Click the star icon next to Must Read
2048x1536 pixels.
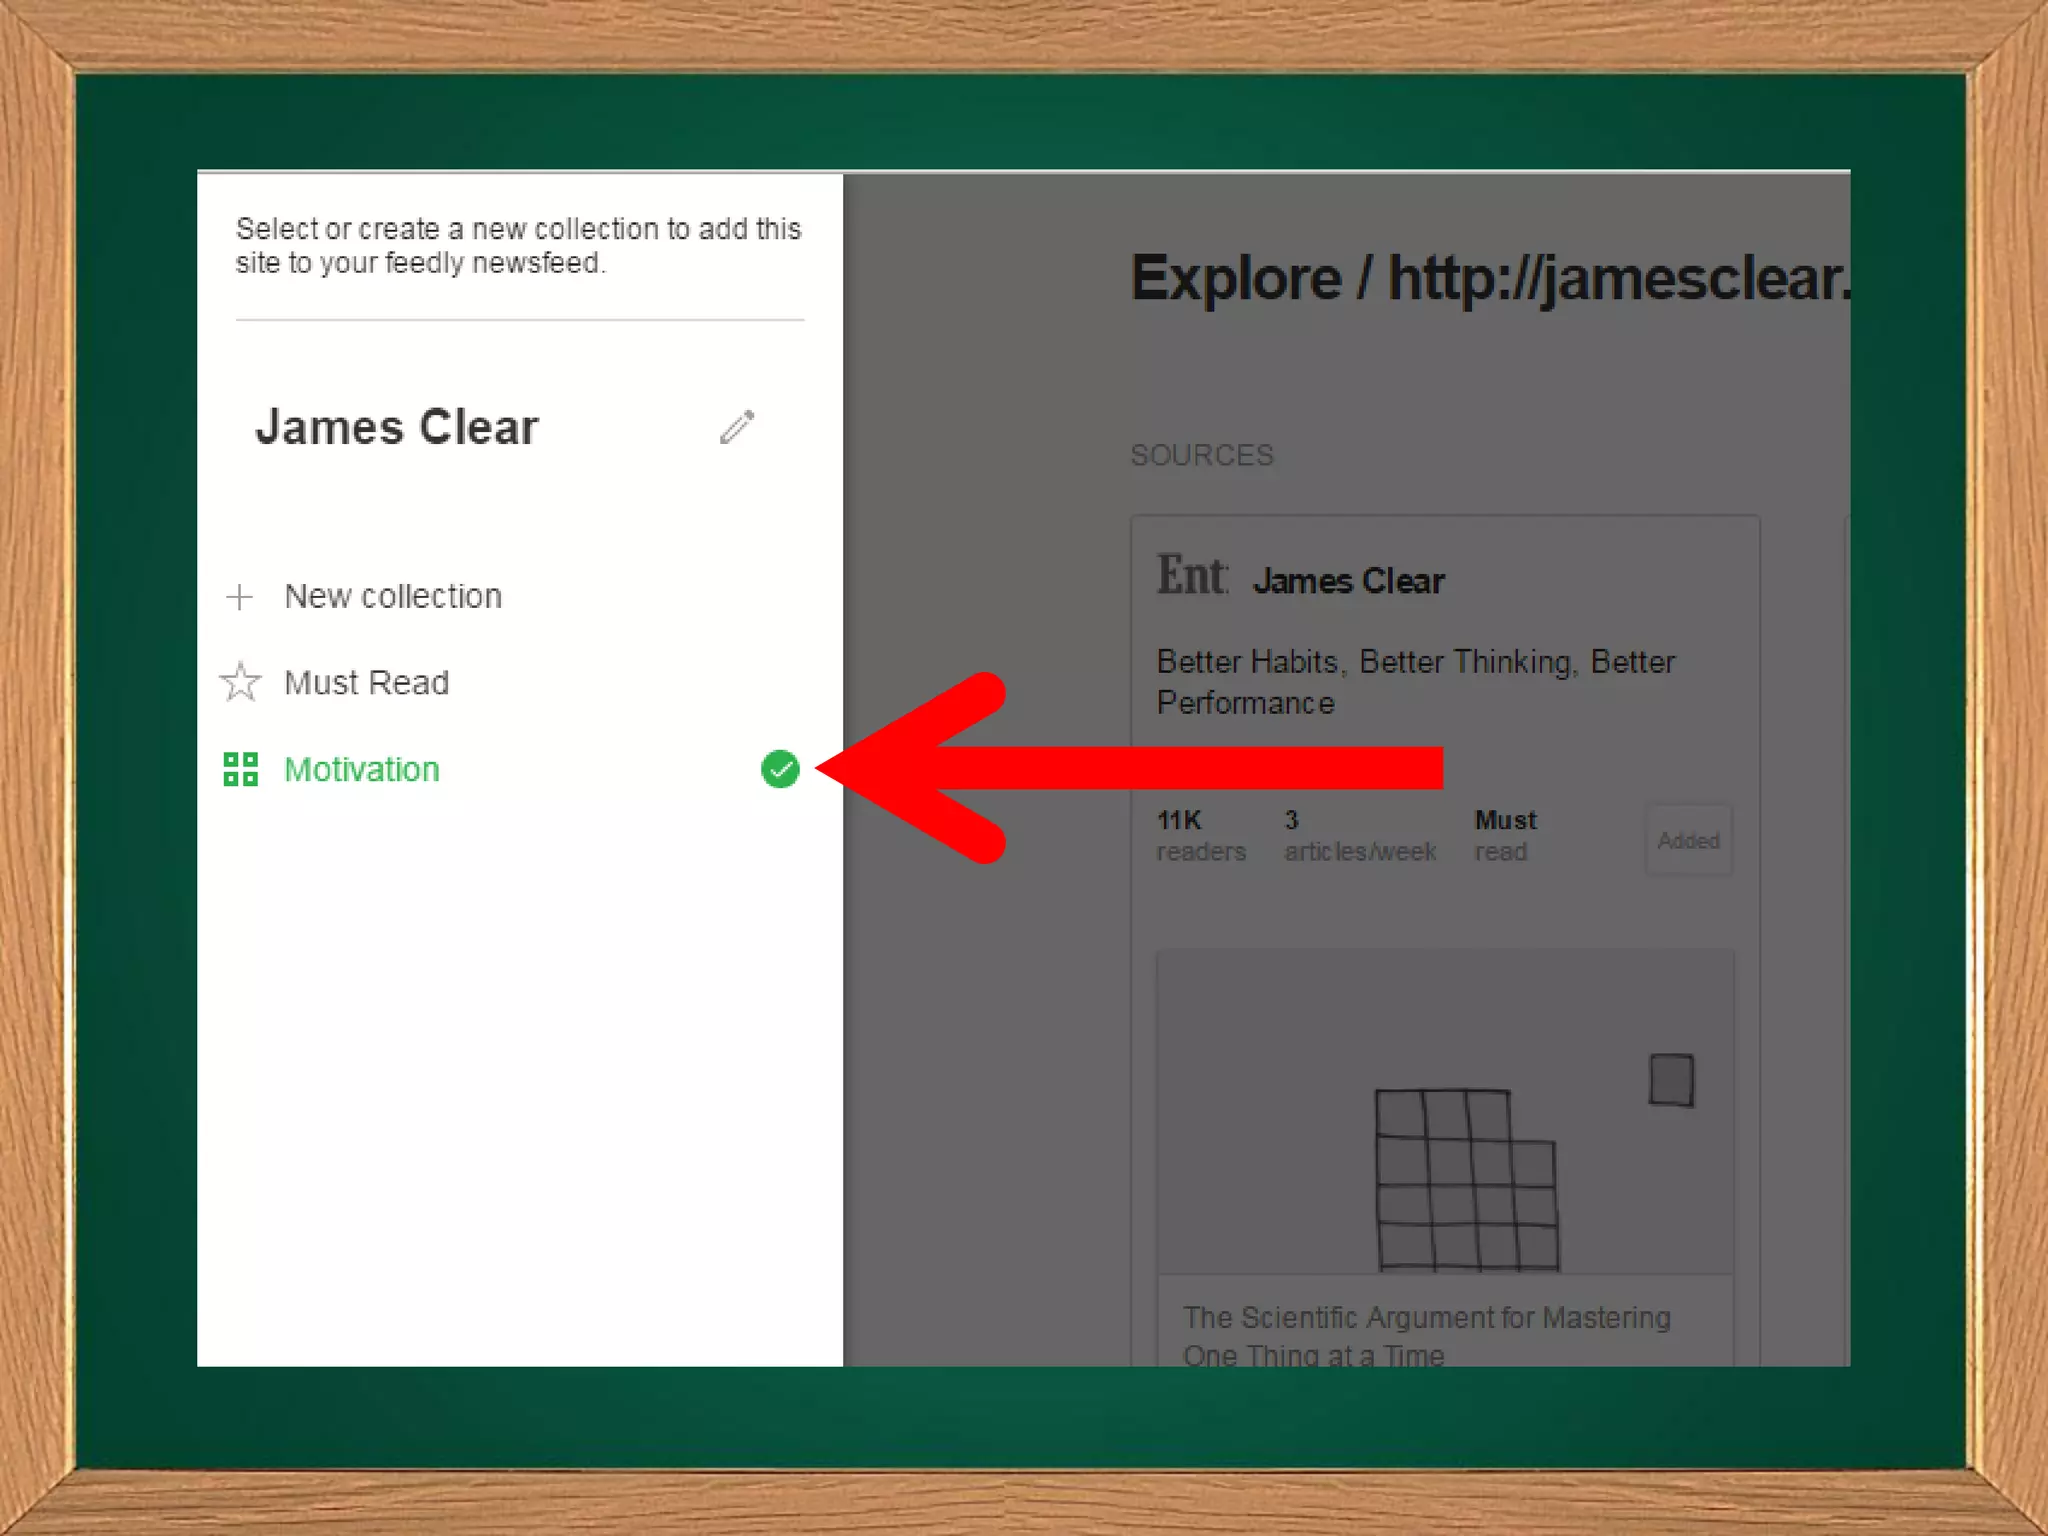240,682
